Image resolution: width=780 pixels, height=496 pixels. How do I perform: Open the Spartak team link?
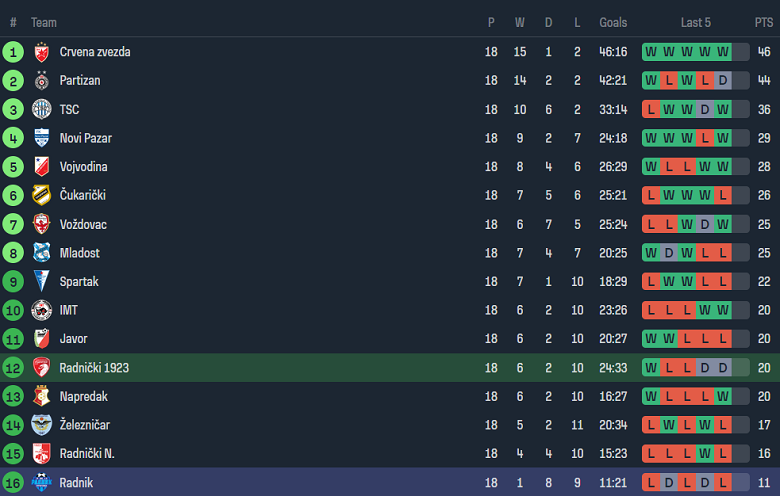click(x=79, y=282)
